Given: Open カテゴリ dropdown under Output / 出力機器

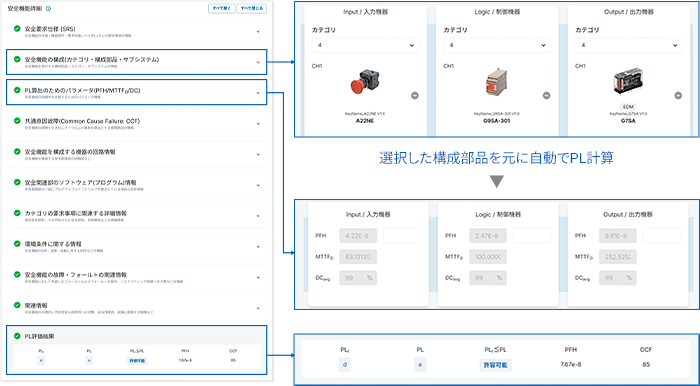Looking at the screenshot, I should pos(629,45).
